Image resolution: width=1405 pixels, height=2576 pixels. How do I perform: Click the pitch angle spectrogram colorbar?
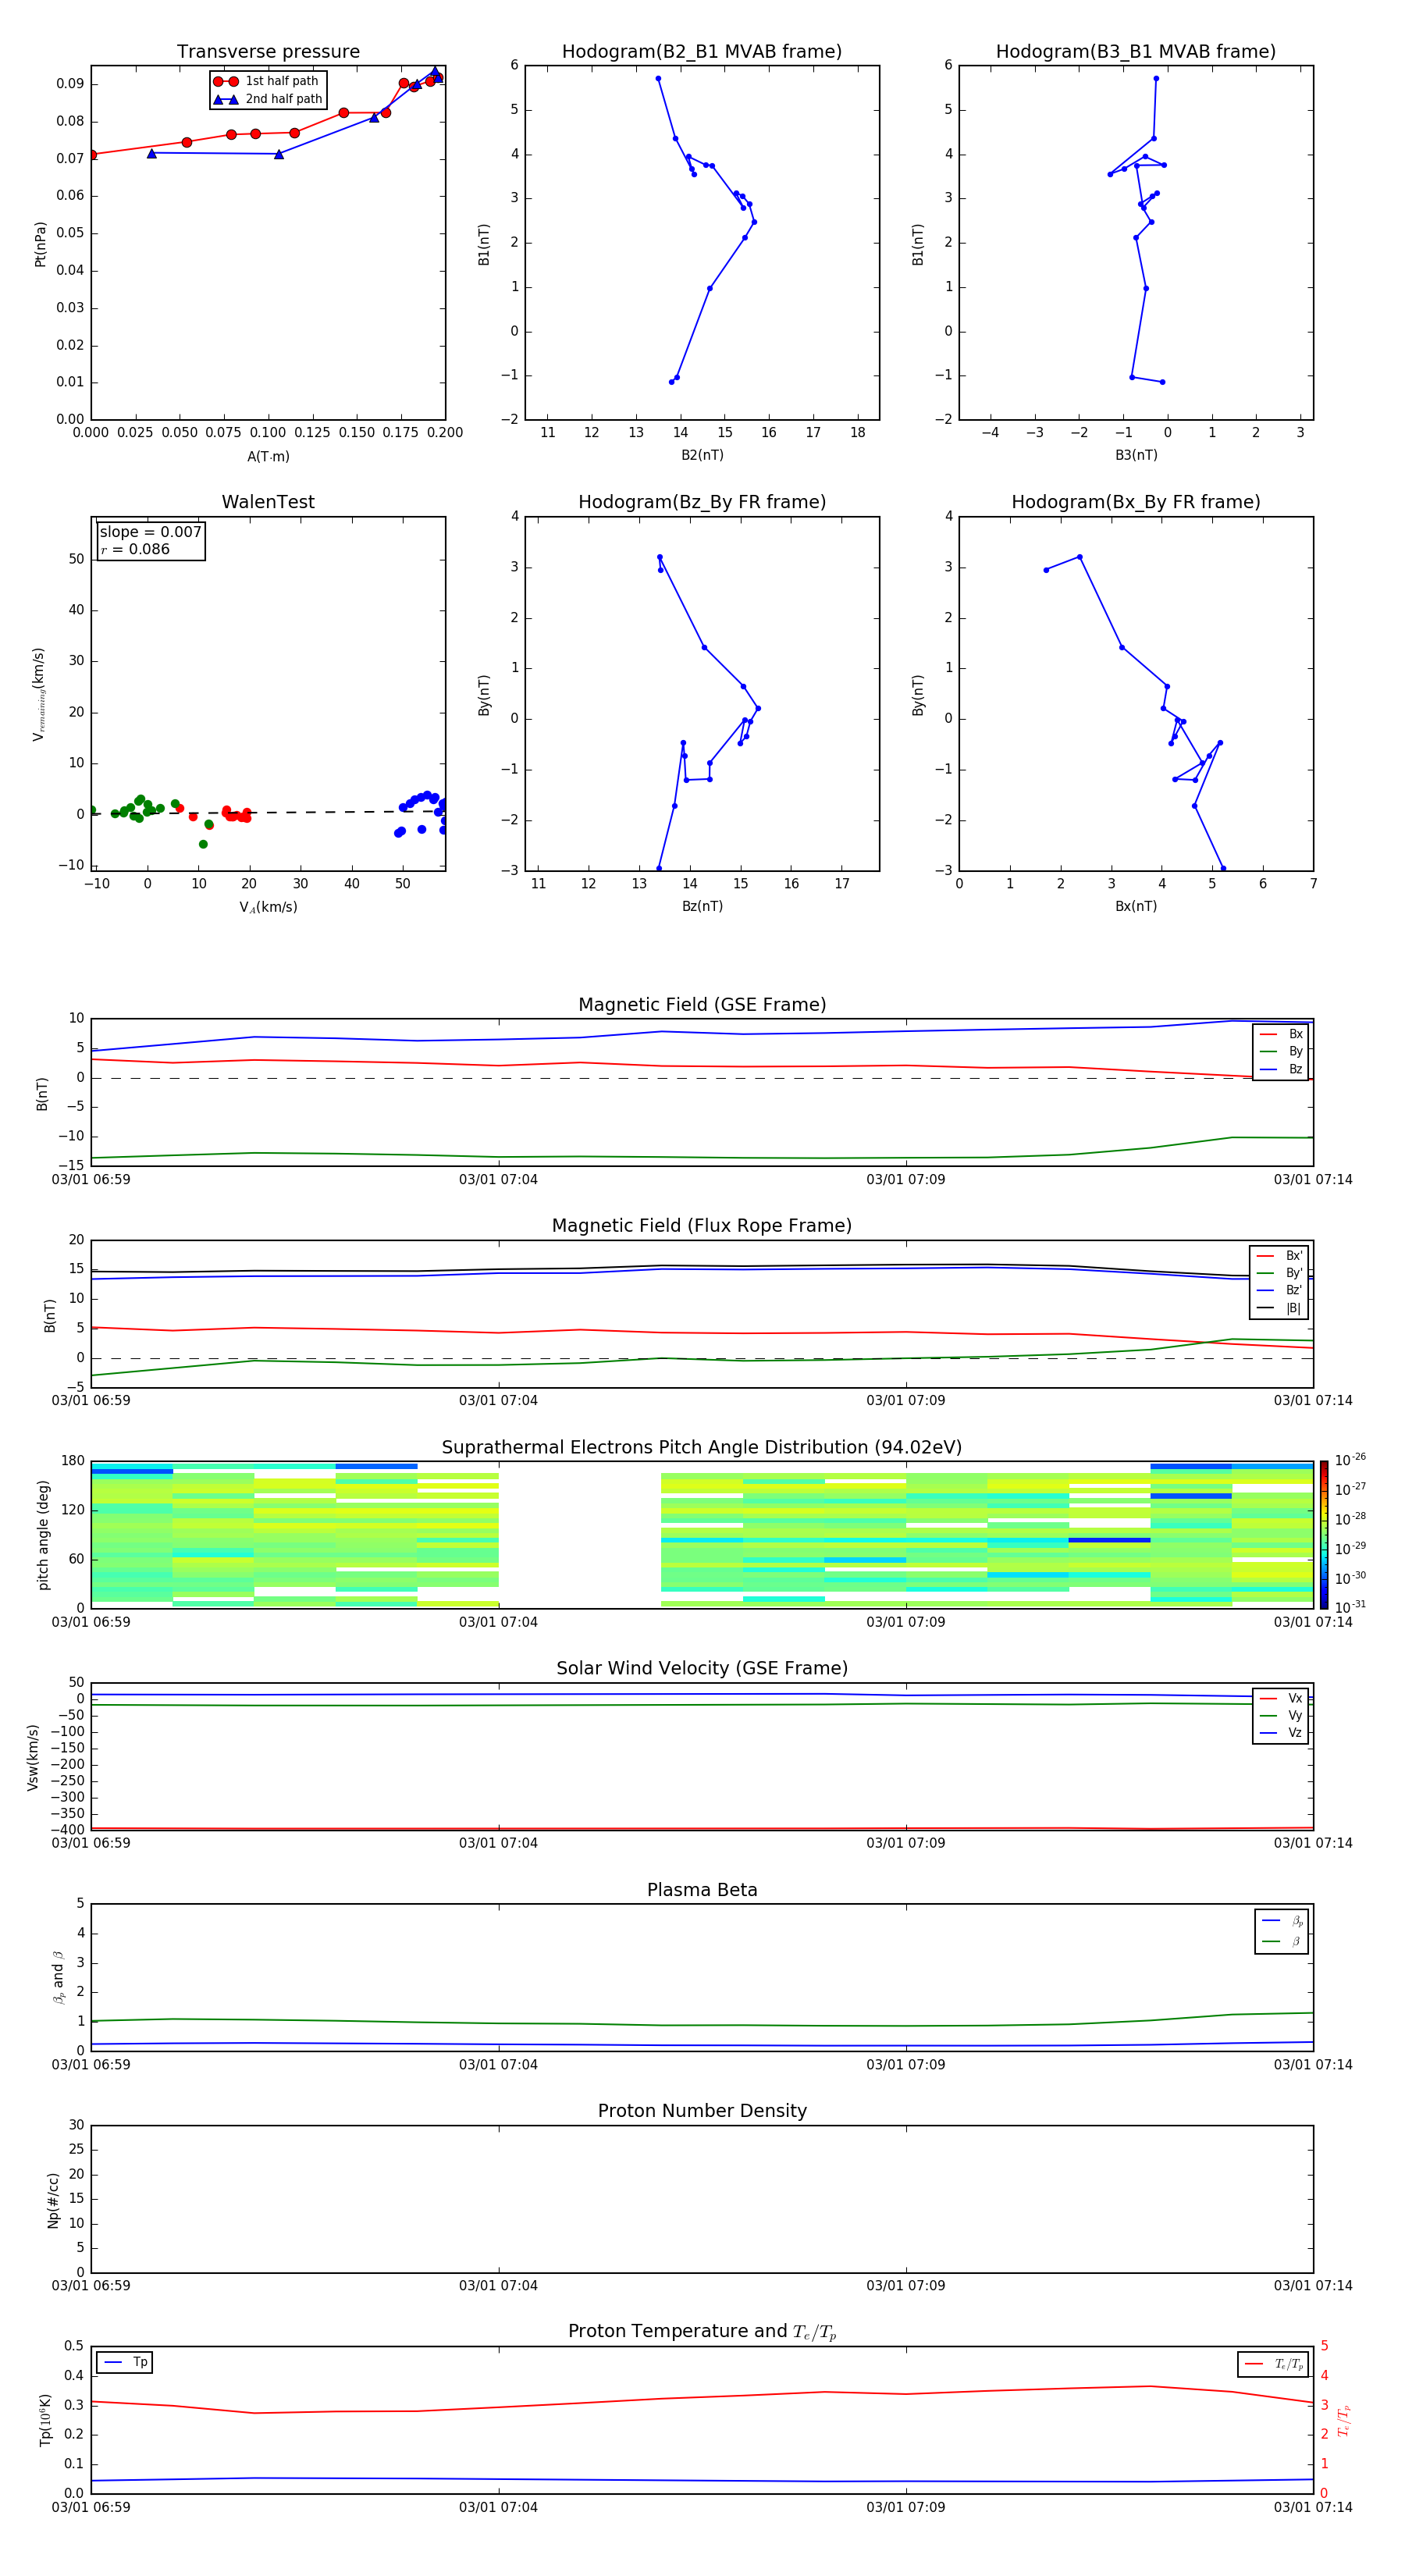pos(1324,1535)
